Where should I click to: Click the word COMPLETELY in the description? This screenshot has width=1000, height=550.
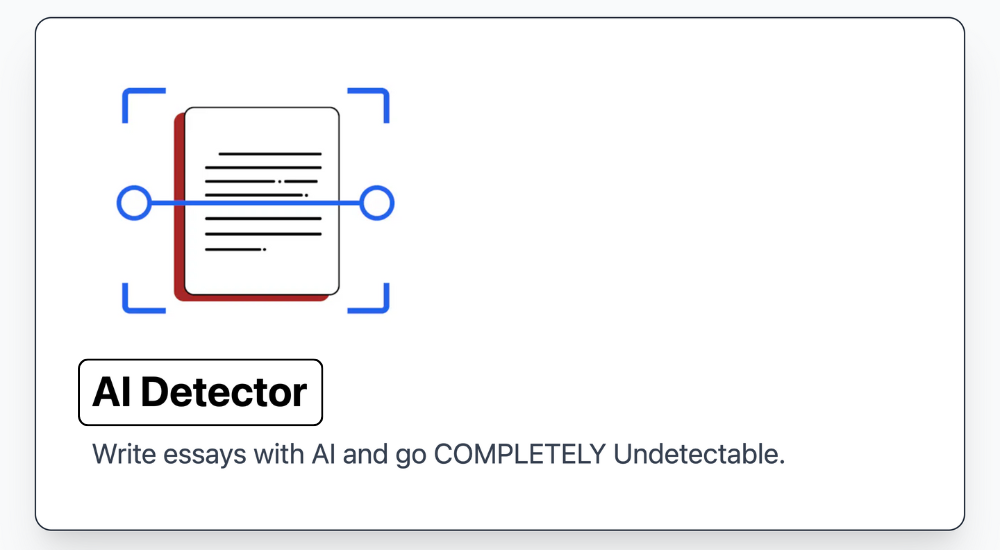pyautogui.click(x=520, y=454)
